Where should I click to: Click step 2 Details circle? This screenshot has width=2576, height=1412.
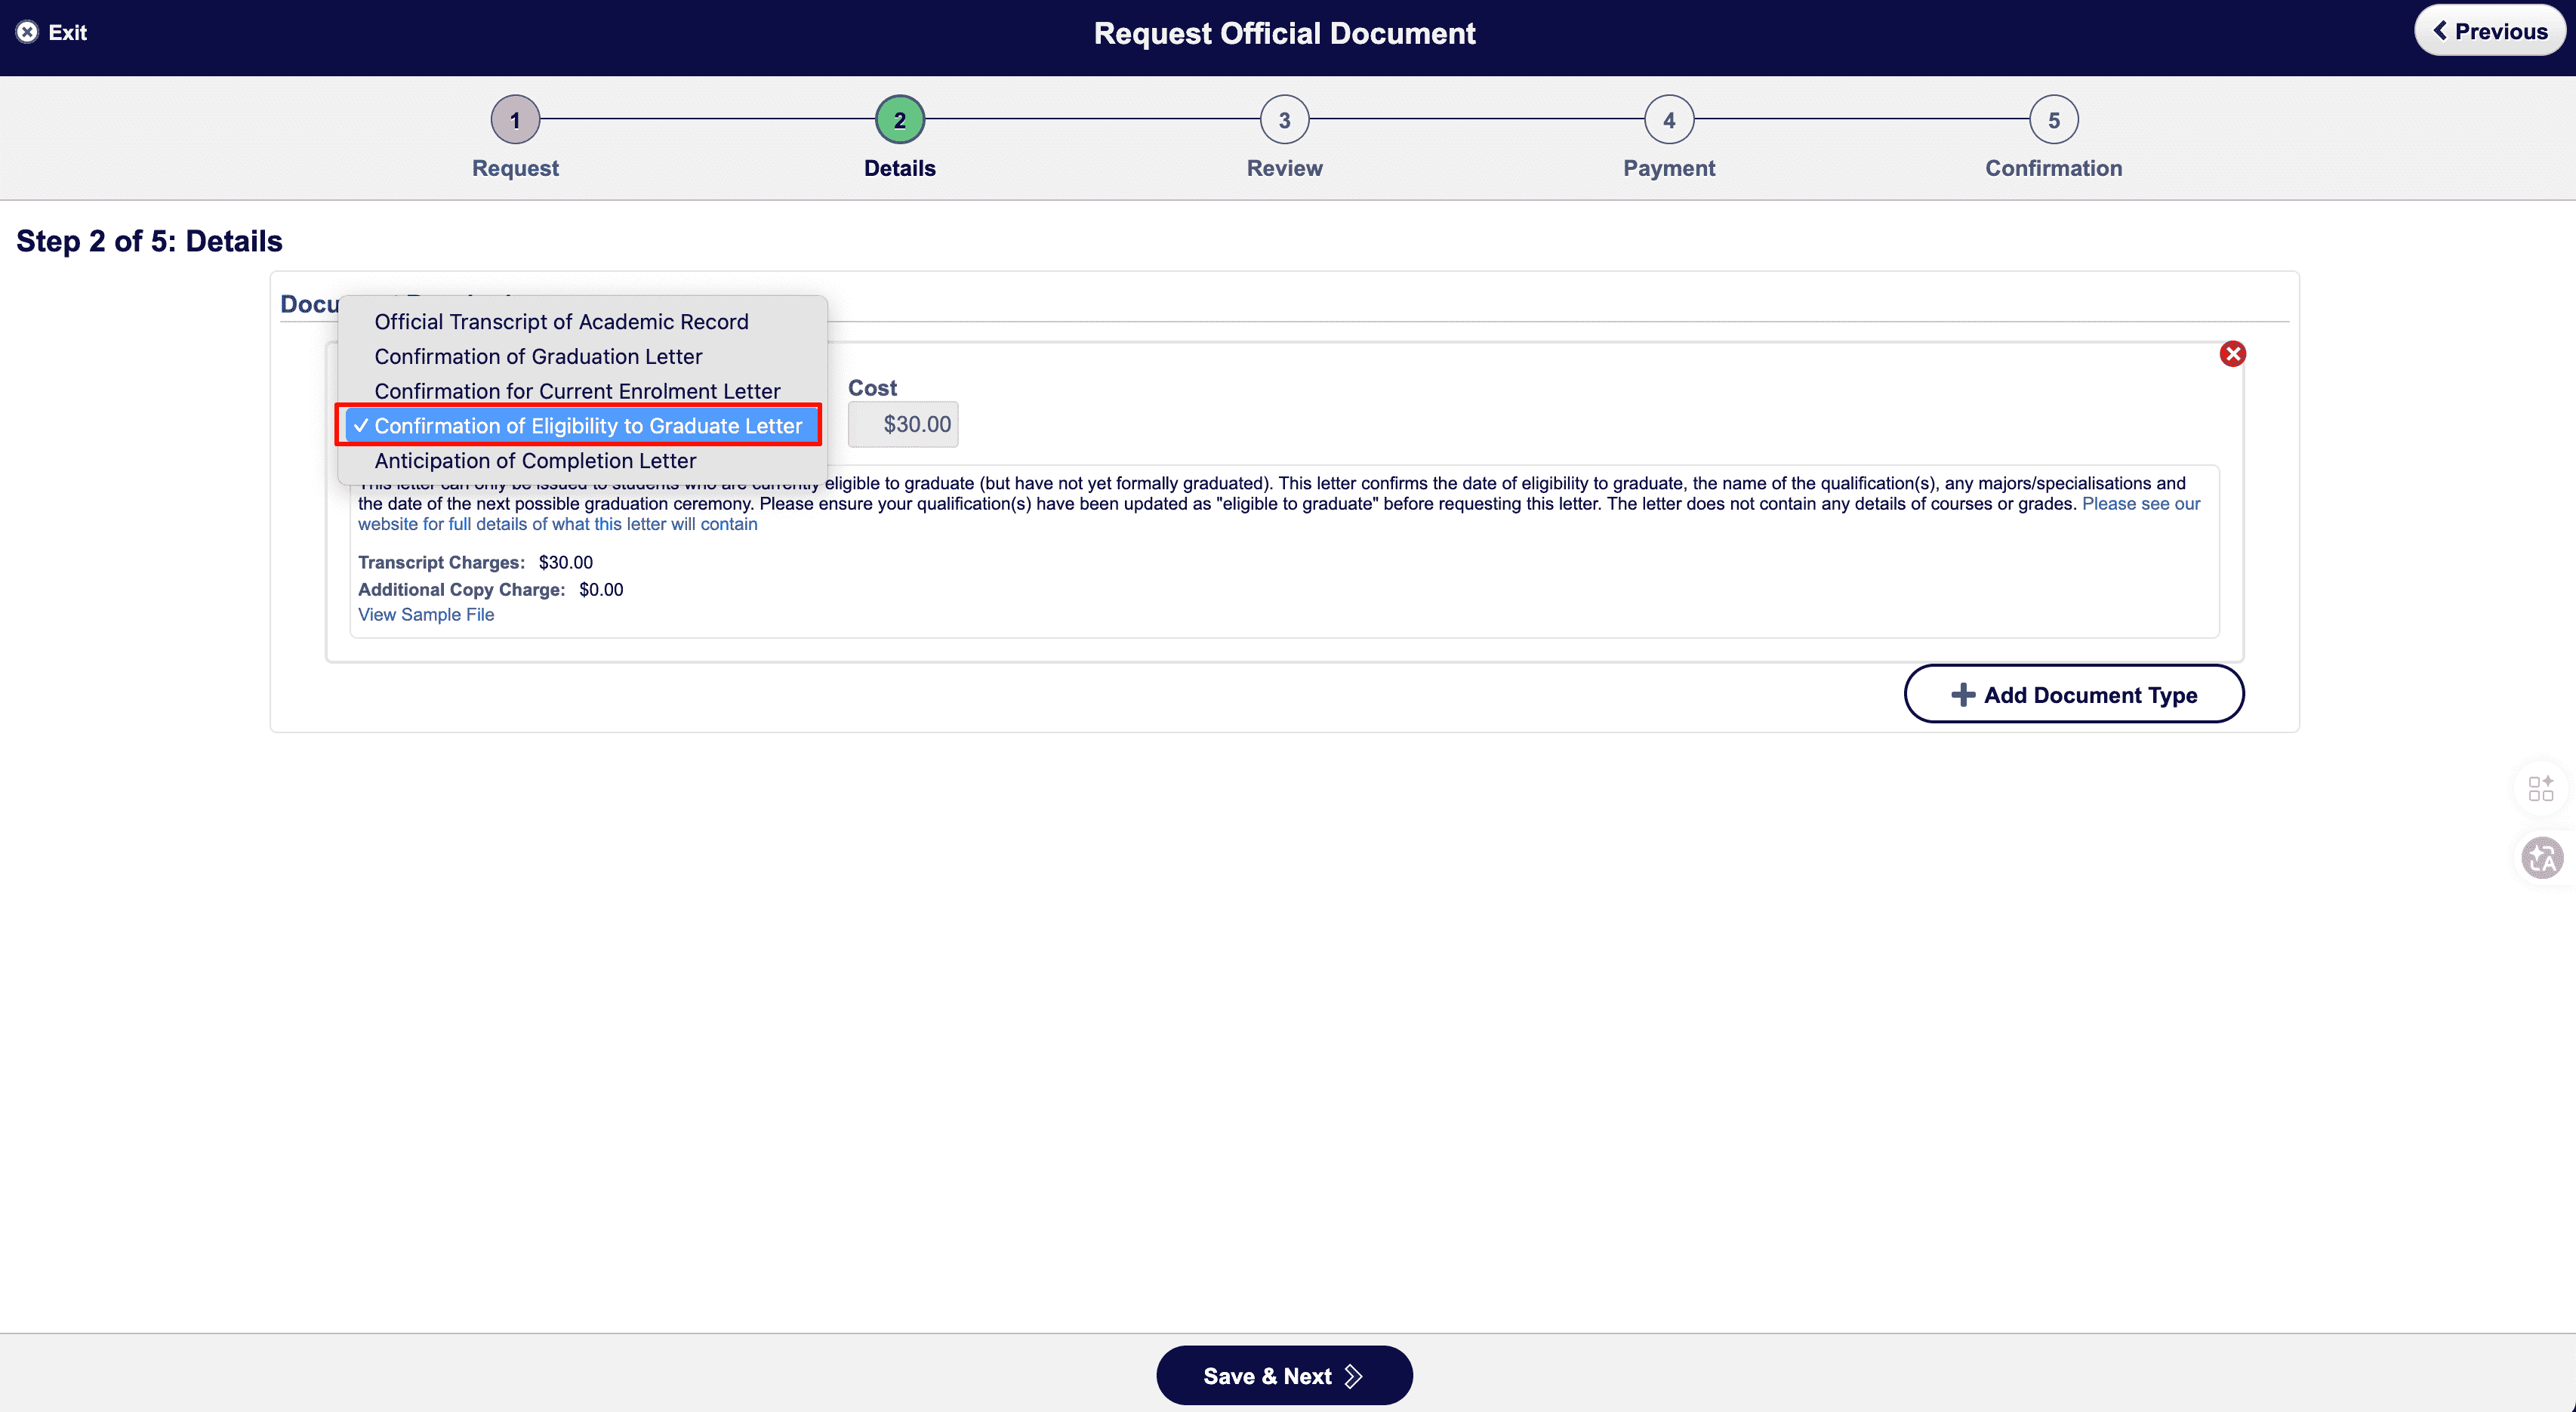point(899,120)
